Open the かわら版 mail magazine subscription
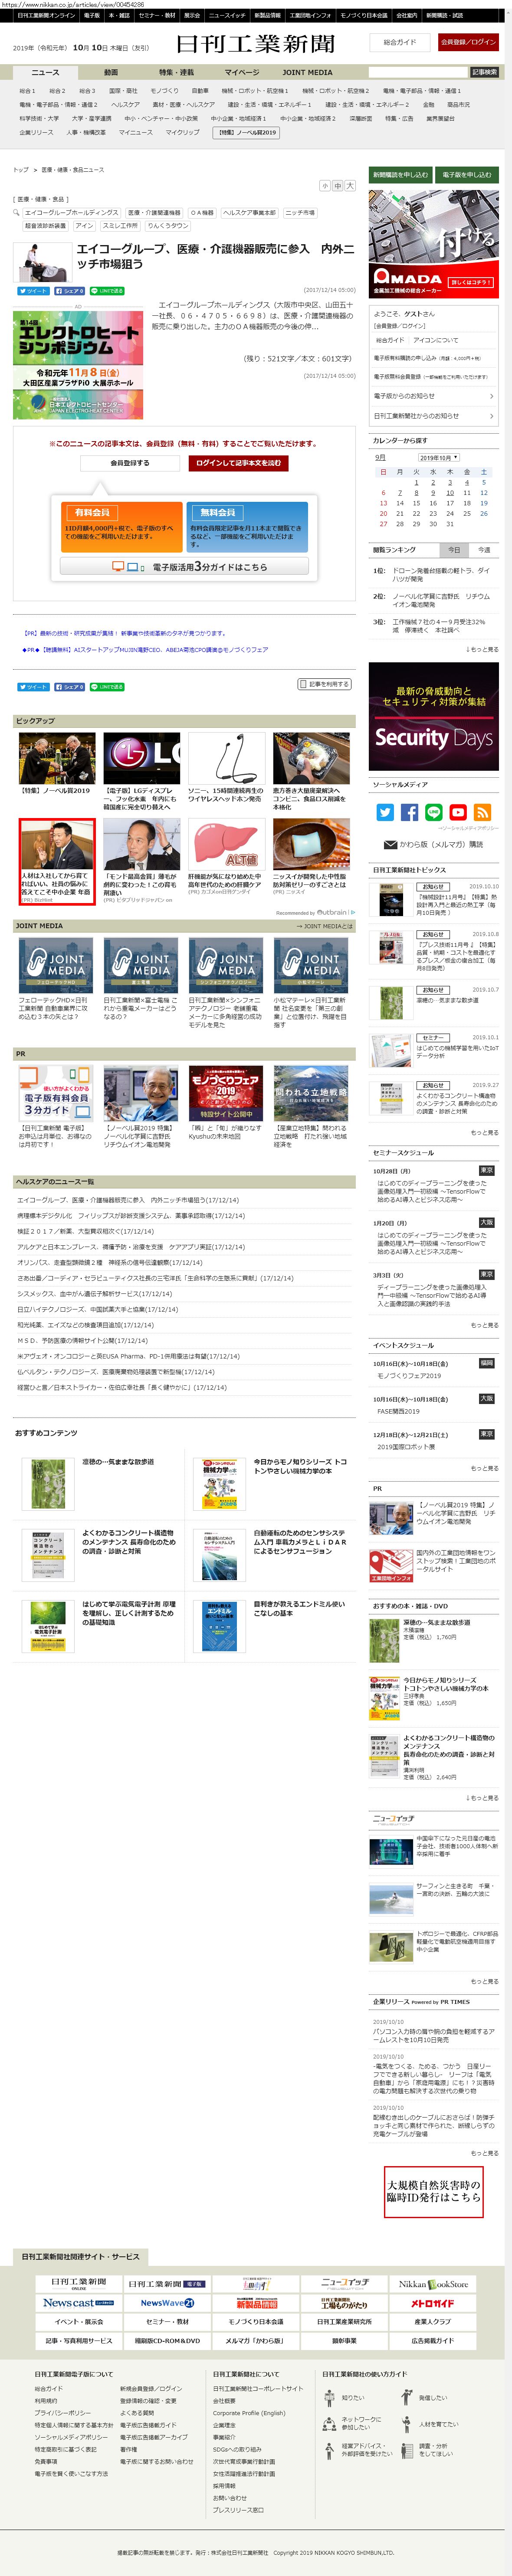This screenshot has width=512, height=2576. pyautogui.click(x=434, y=845)
